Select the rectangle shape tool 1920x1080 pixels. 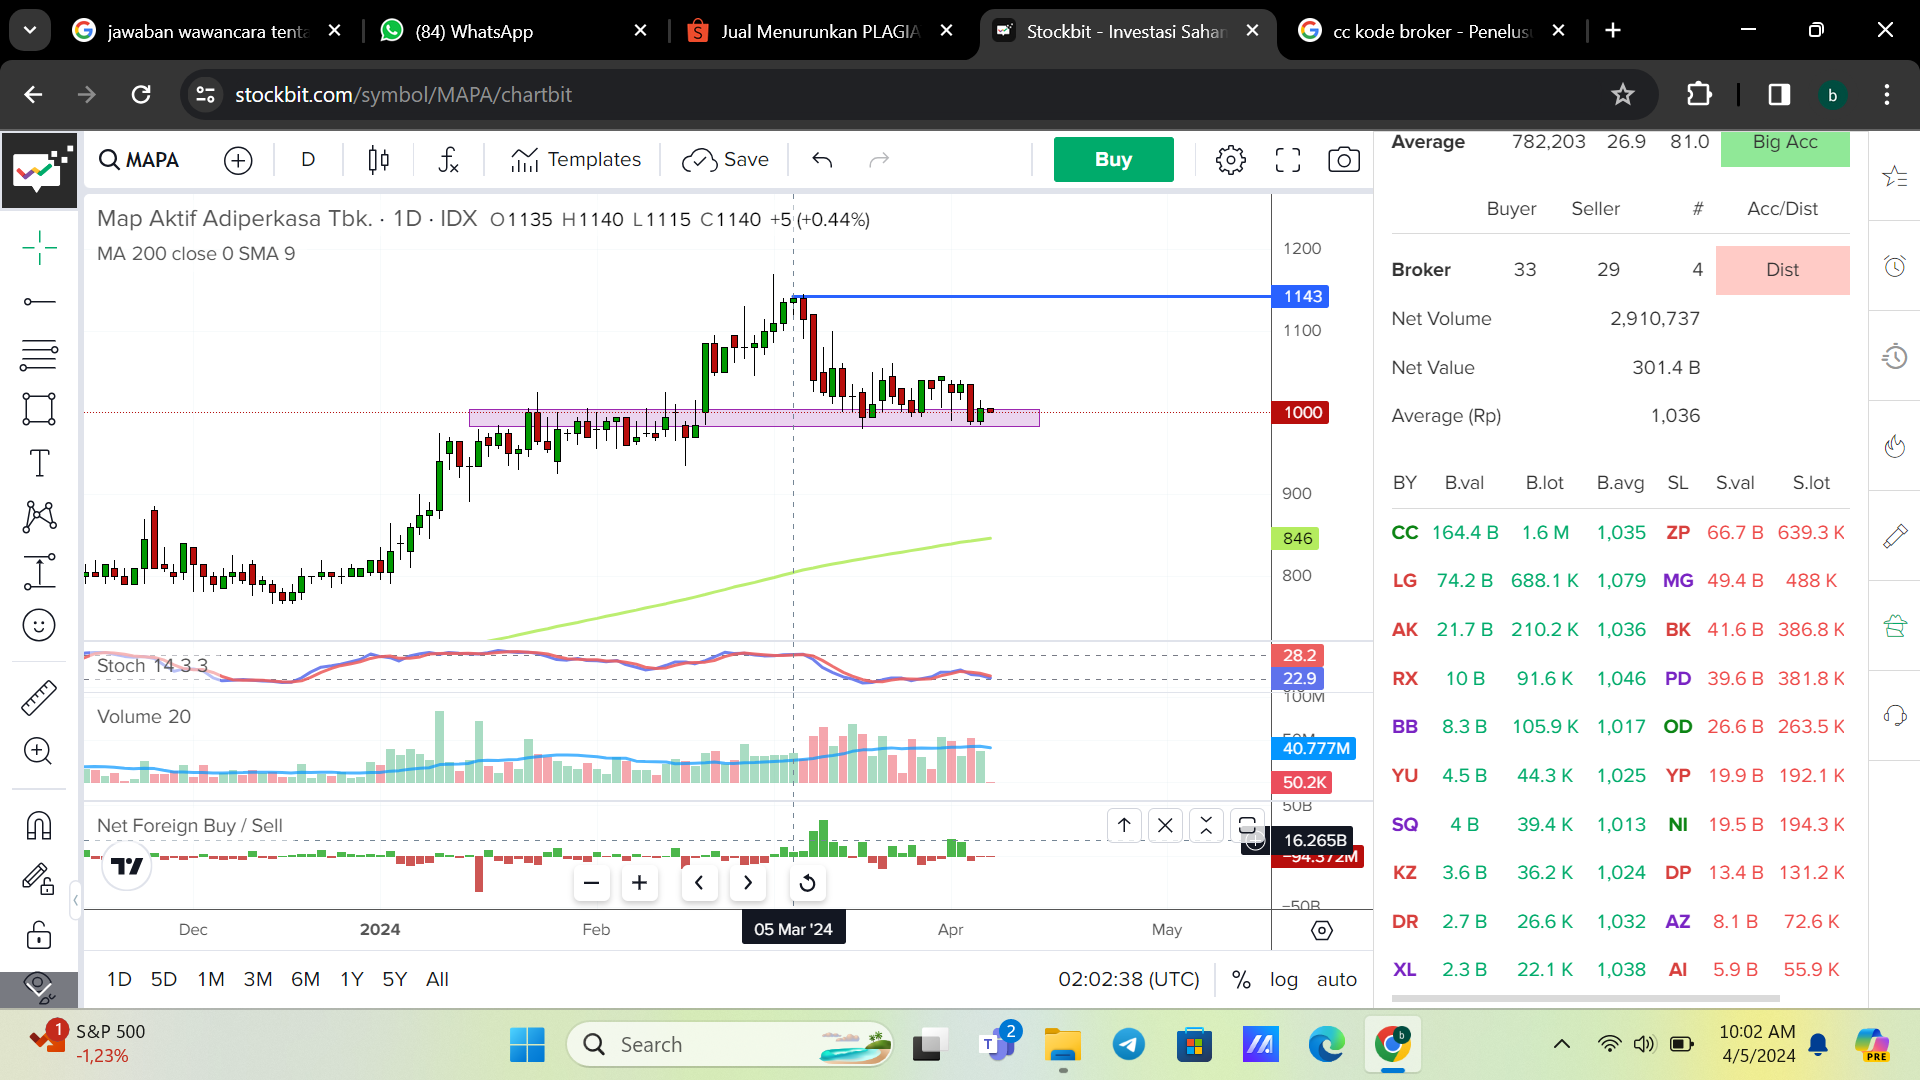(x=39, y=409)
